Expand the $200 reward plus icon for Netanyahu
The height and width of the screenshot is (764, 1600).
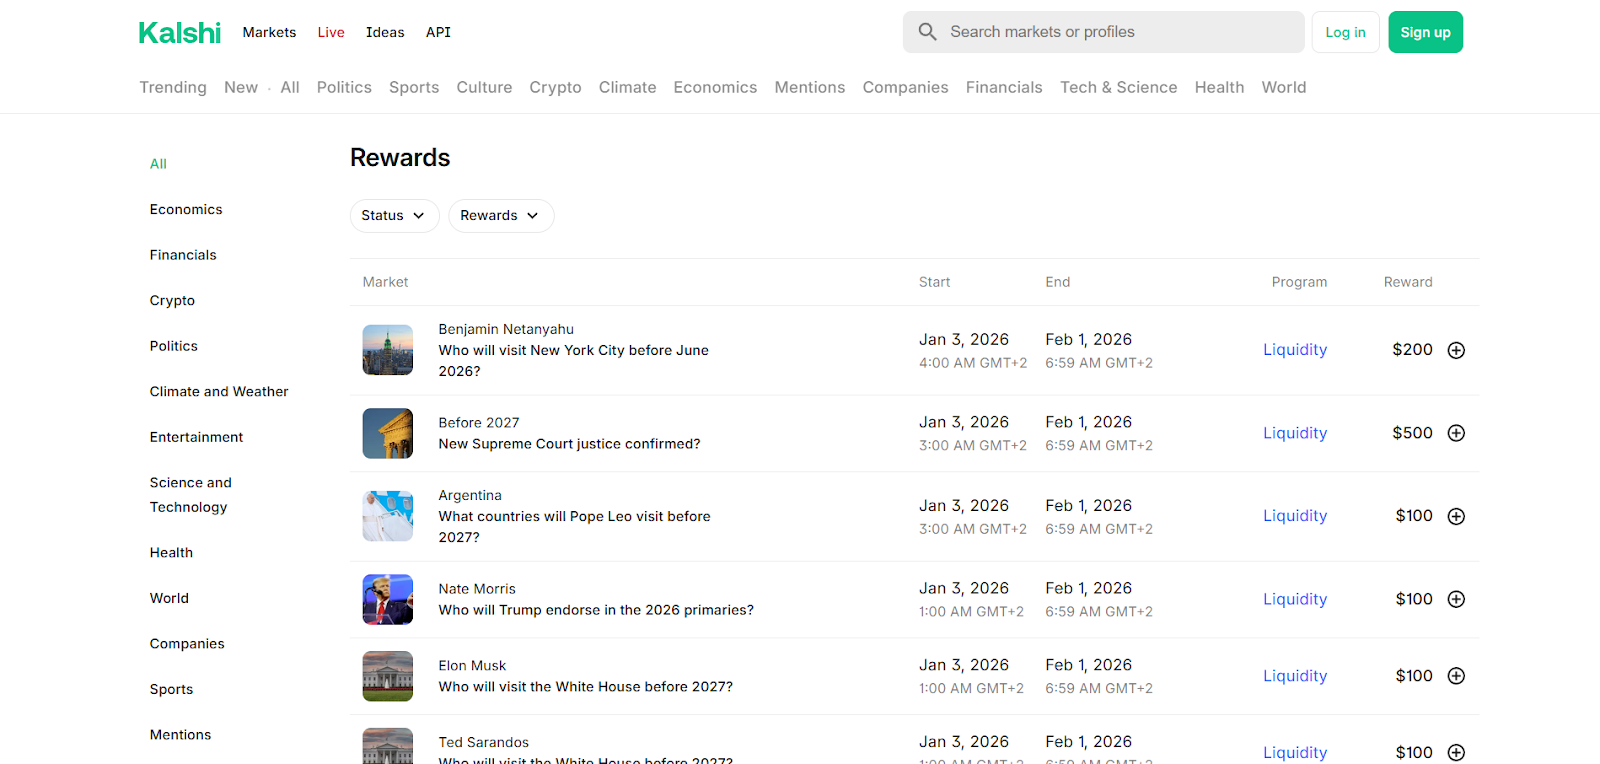click(1457, 350)
